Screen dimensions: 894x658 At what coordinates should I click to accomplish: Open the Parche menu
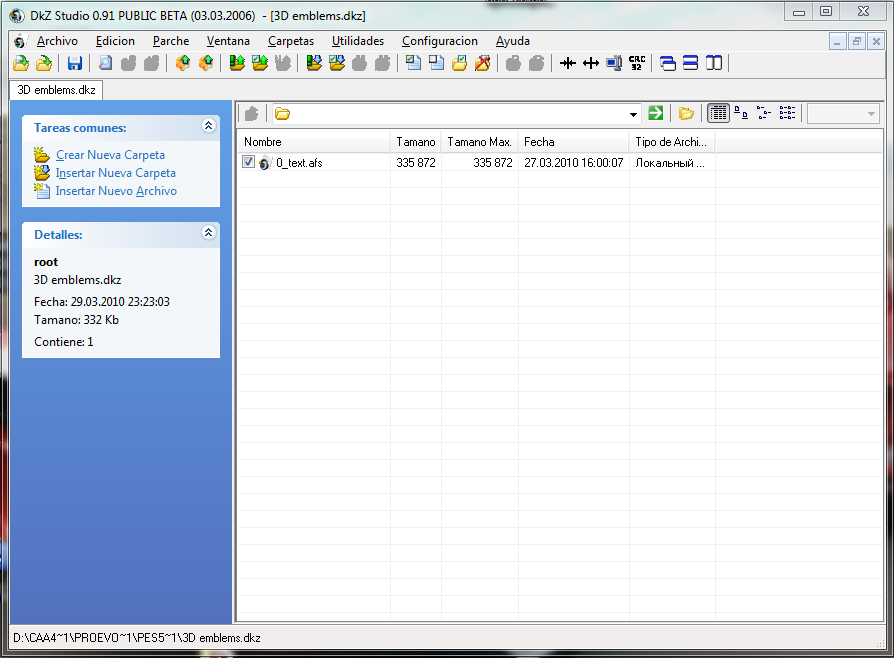tap(170, 41)
